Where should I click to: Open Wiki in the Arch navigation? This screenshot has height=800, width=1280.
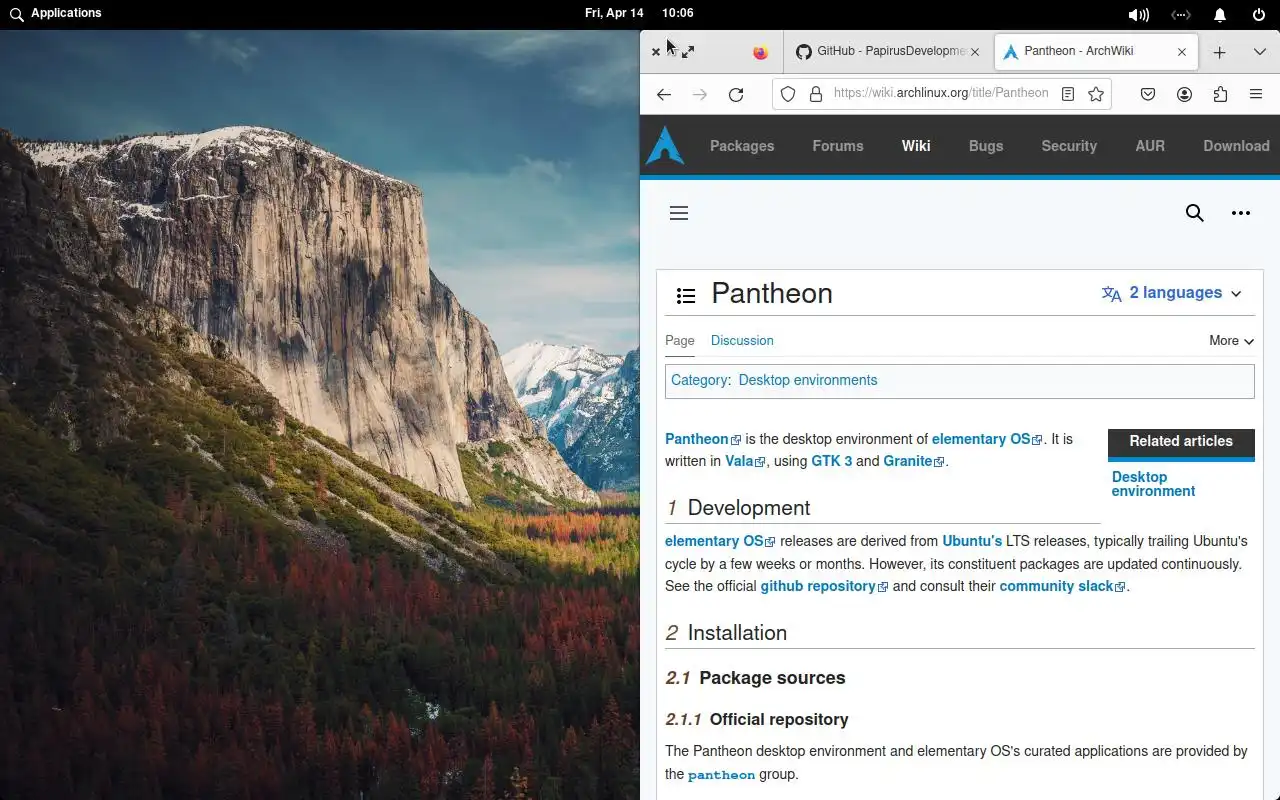[x=916, y=146]
